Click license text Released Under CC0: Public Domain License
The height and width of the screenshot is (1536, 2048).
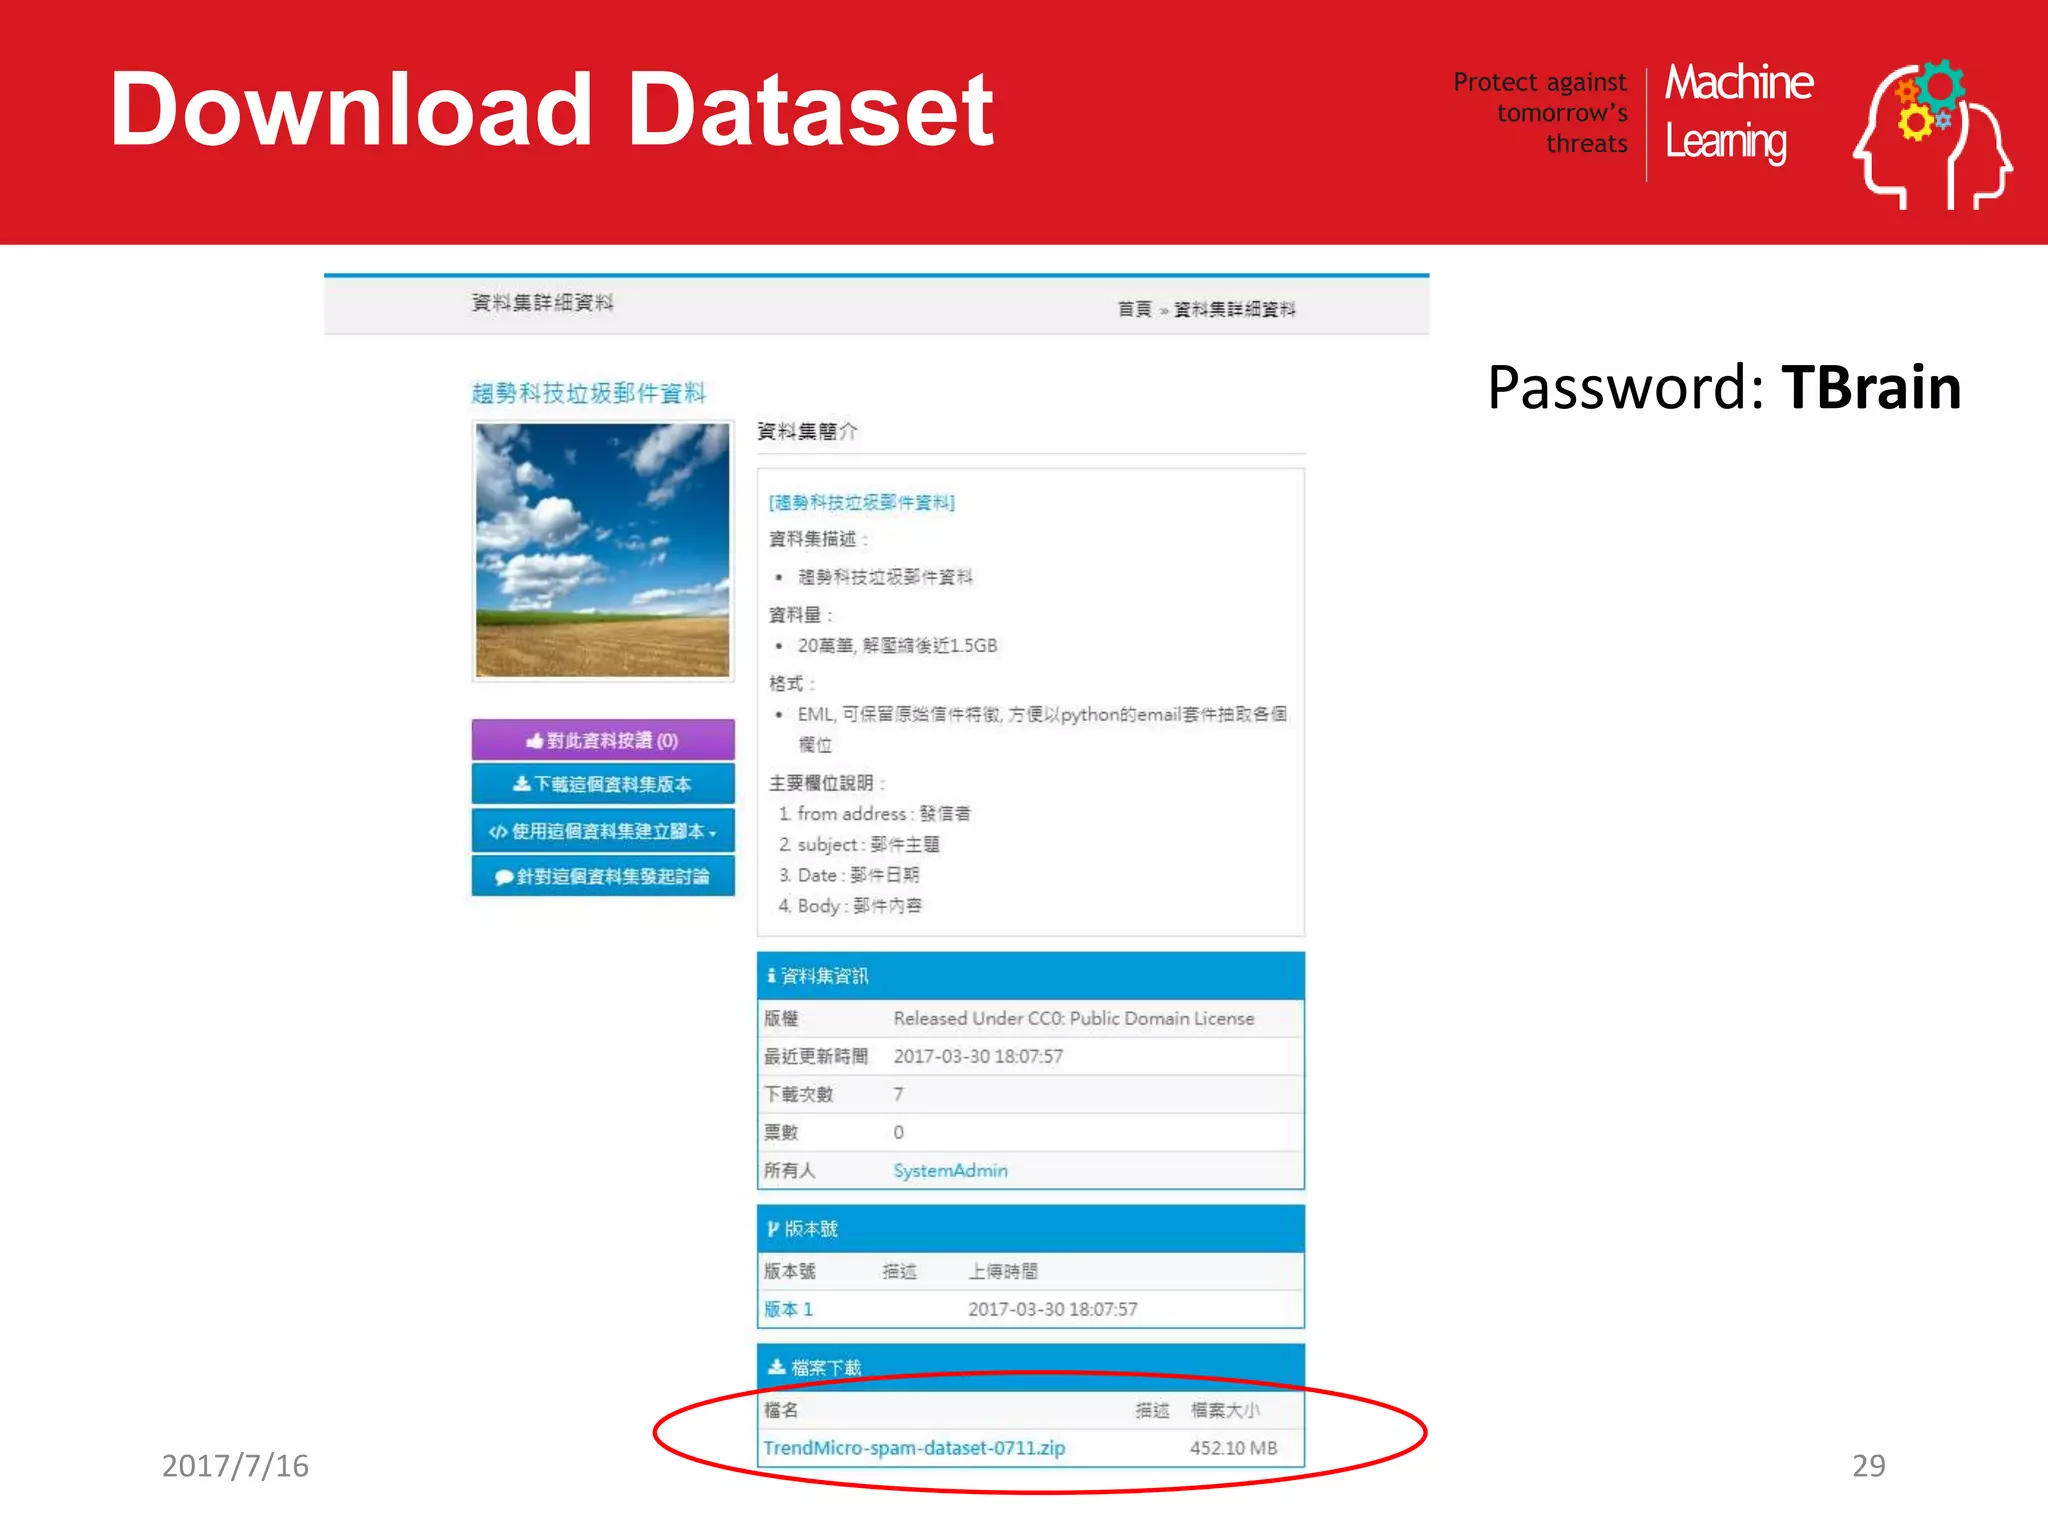1074,1018
